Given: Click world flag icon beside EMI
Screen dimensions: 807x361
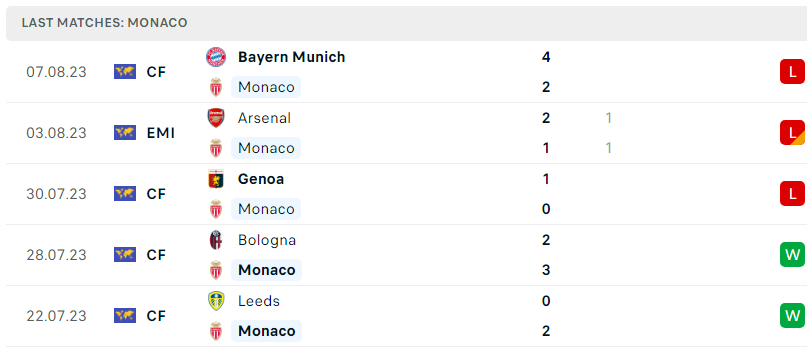Looking at the screenshot, I should pyautogui.click(x=125, y=133).
